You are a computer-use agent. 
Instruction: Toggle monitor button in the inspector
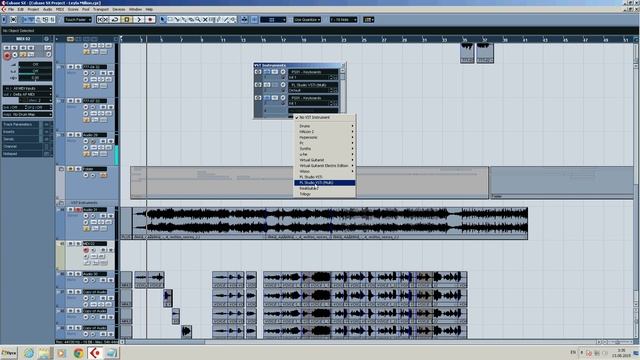[x=15, y=55]
